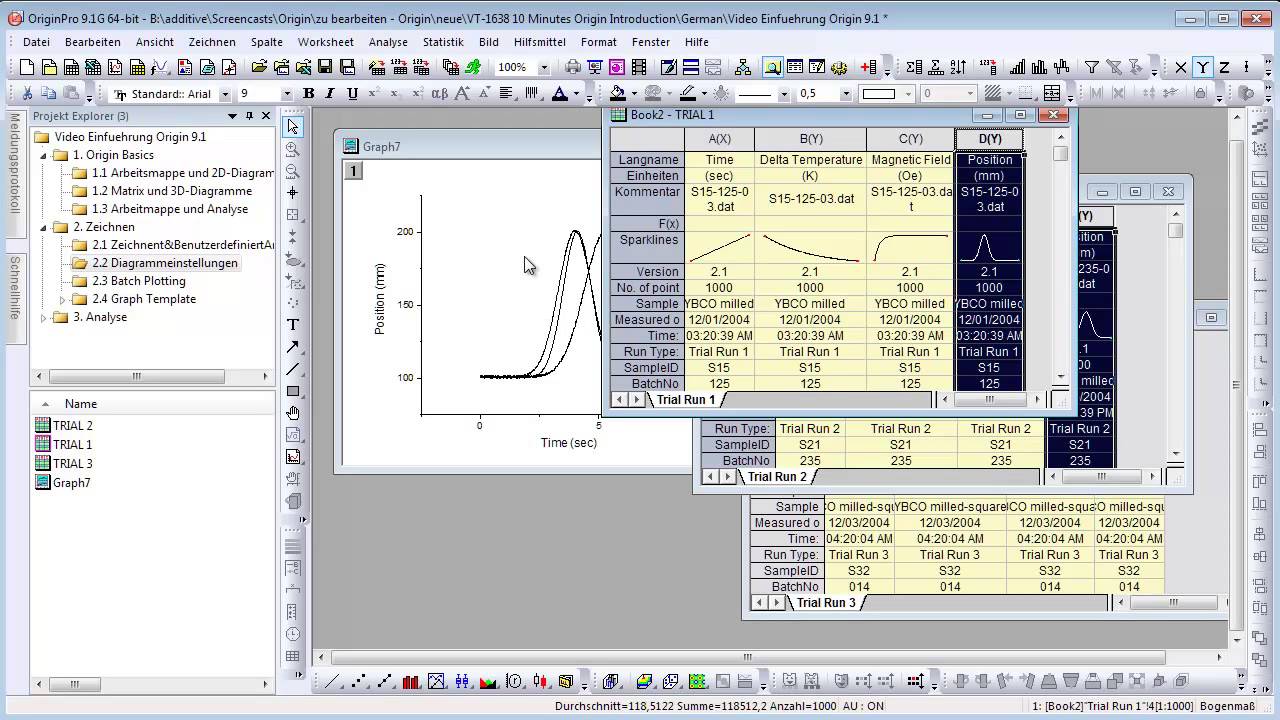
Task: Open the font color picker dropdown
Action: point(577,94)
